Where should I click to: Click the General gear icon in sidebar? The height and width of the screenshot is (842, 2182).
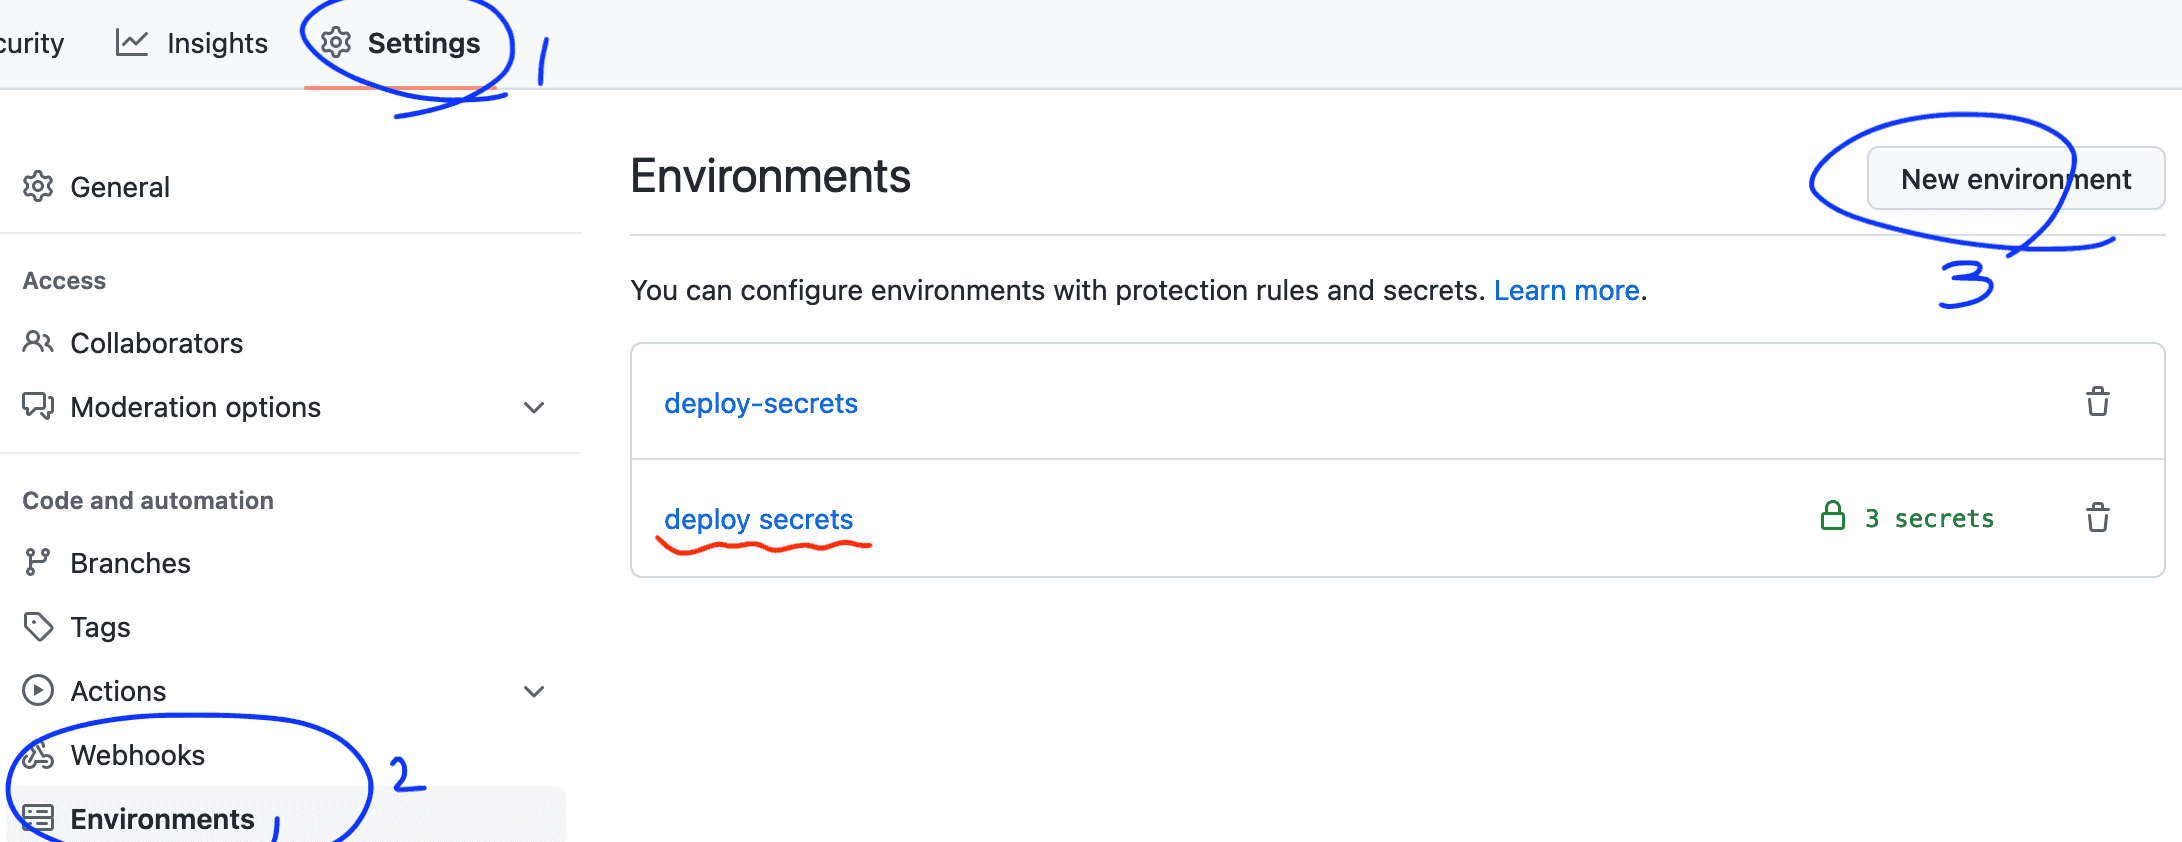tap(38, 186)
